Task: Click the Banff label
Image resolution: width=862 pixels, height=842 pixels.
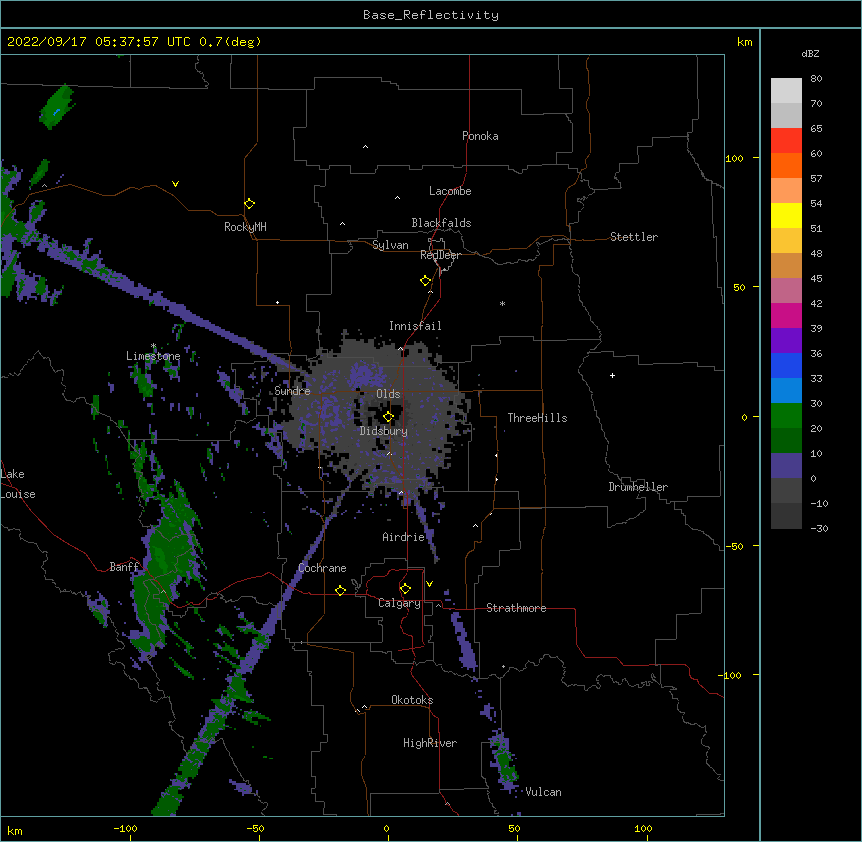Action: pos(124,567)
